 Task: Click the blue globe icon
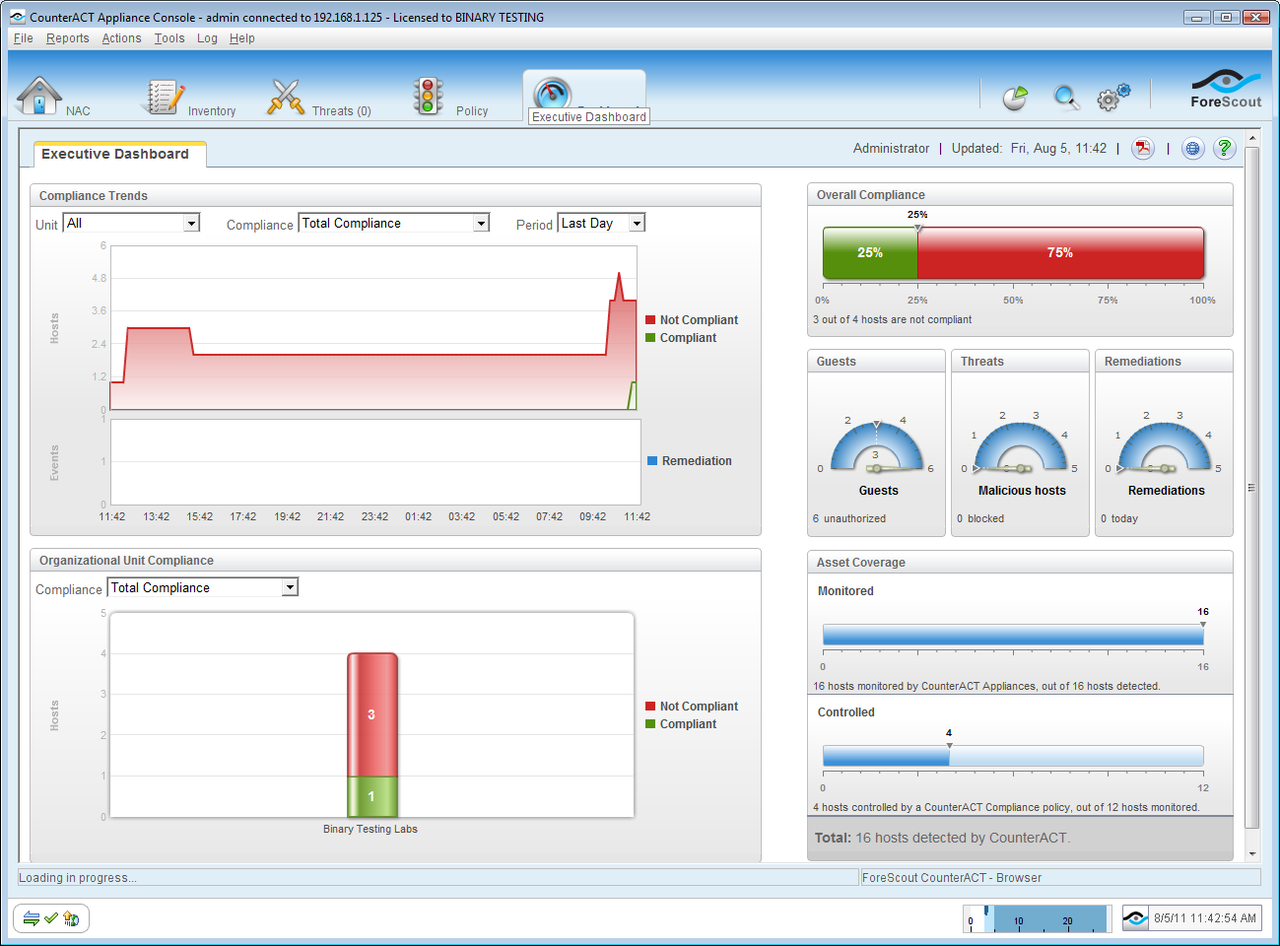[x=1192, y=148]
